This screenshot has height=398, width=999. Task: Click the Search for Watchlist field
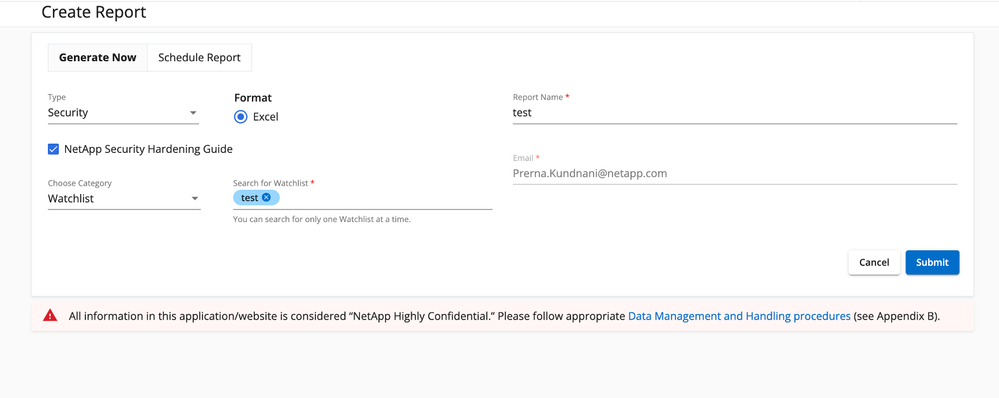[x=363, y=198]
